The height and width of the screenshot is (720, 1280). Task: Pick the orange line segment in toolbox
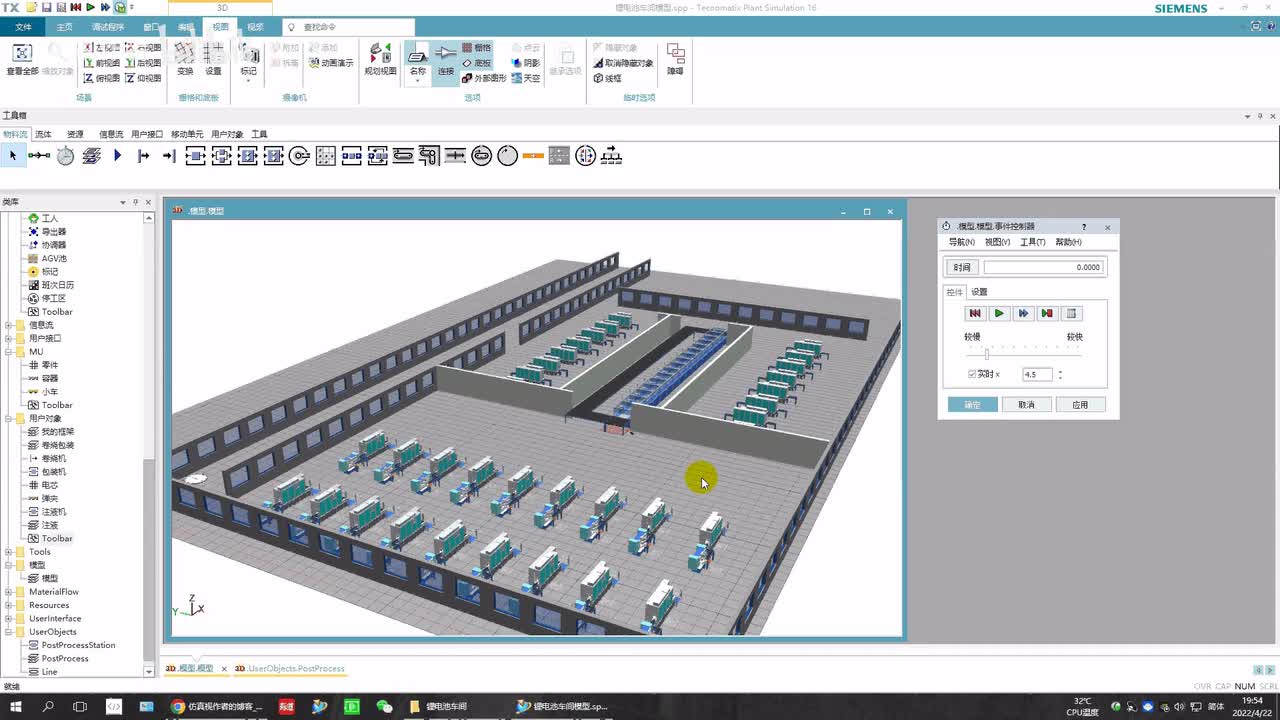click(x=533, y=156)
